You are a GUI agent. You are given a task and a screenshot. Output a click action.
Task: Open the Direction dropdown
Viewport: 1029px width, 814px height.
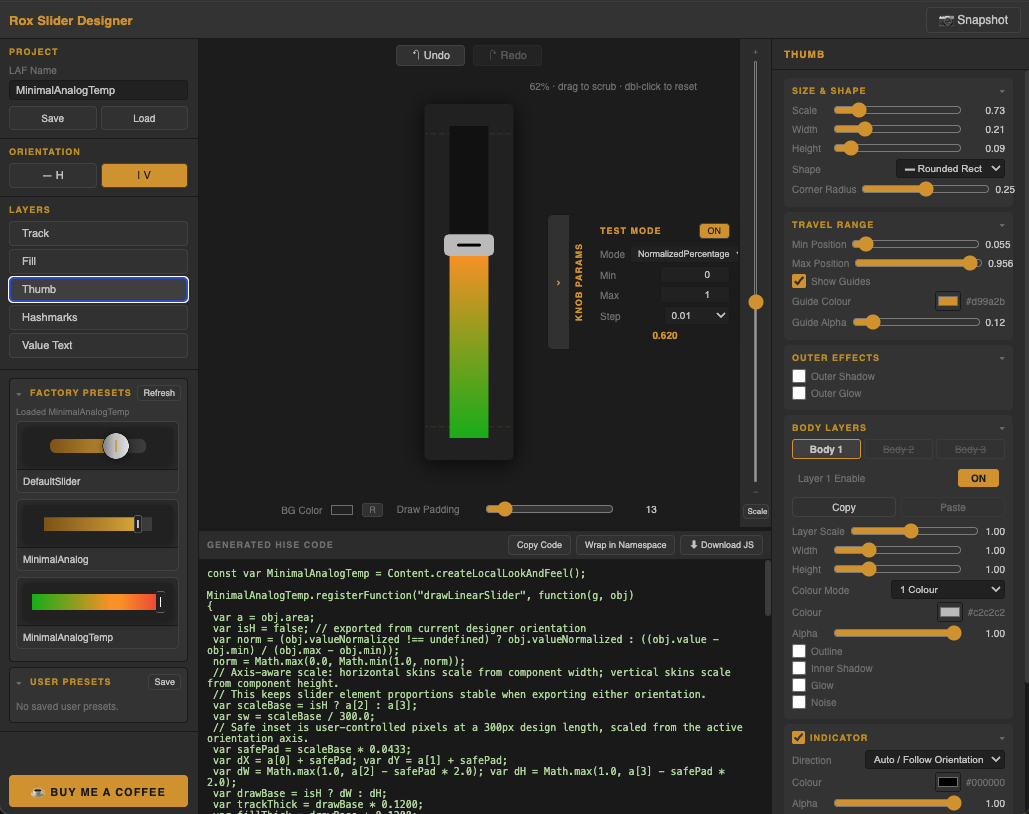tap(934, 760)
